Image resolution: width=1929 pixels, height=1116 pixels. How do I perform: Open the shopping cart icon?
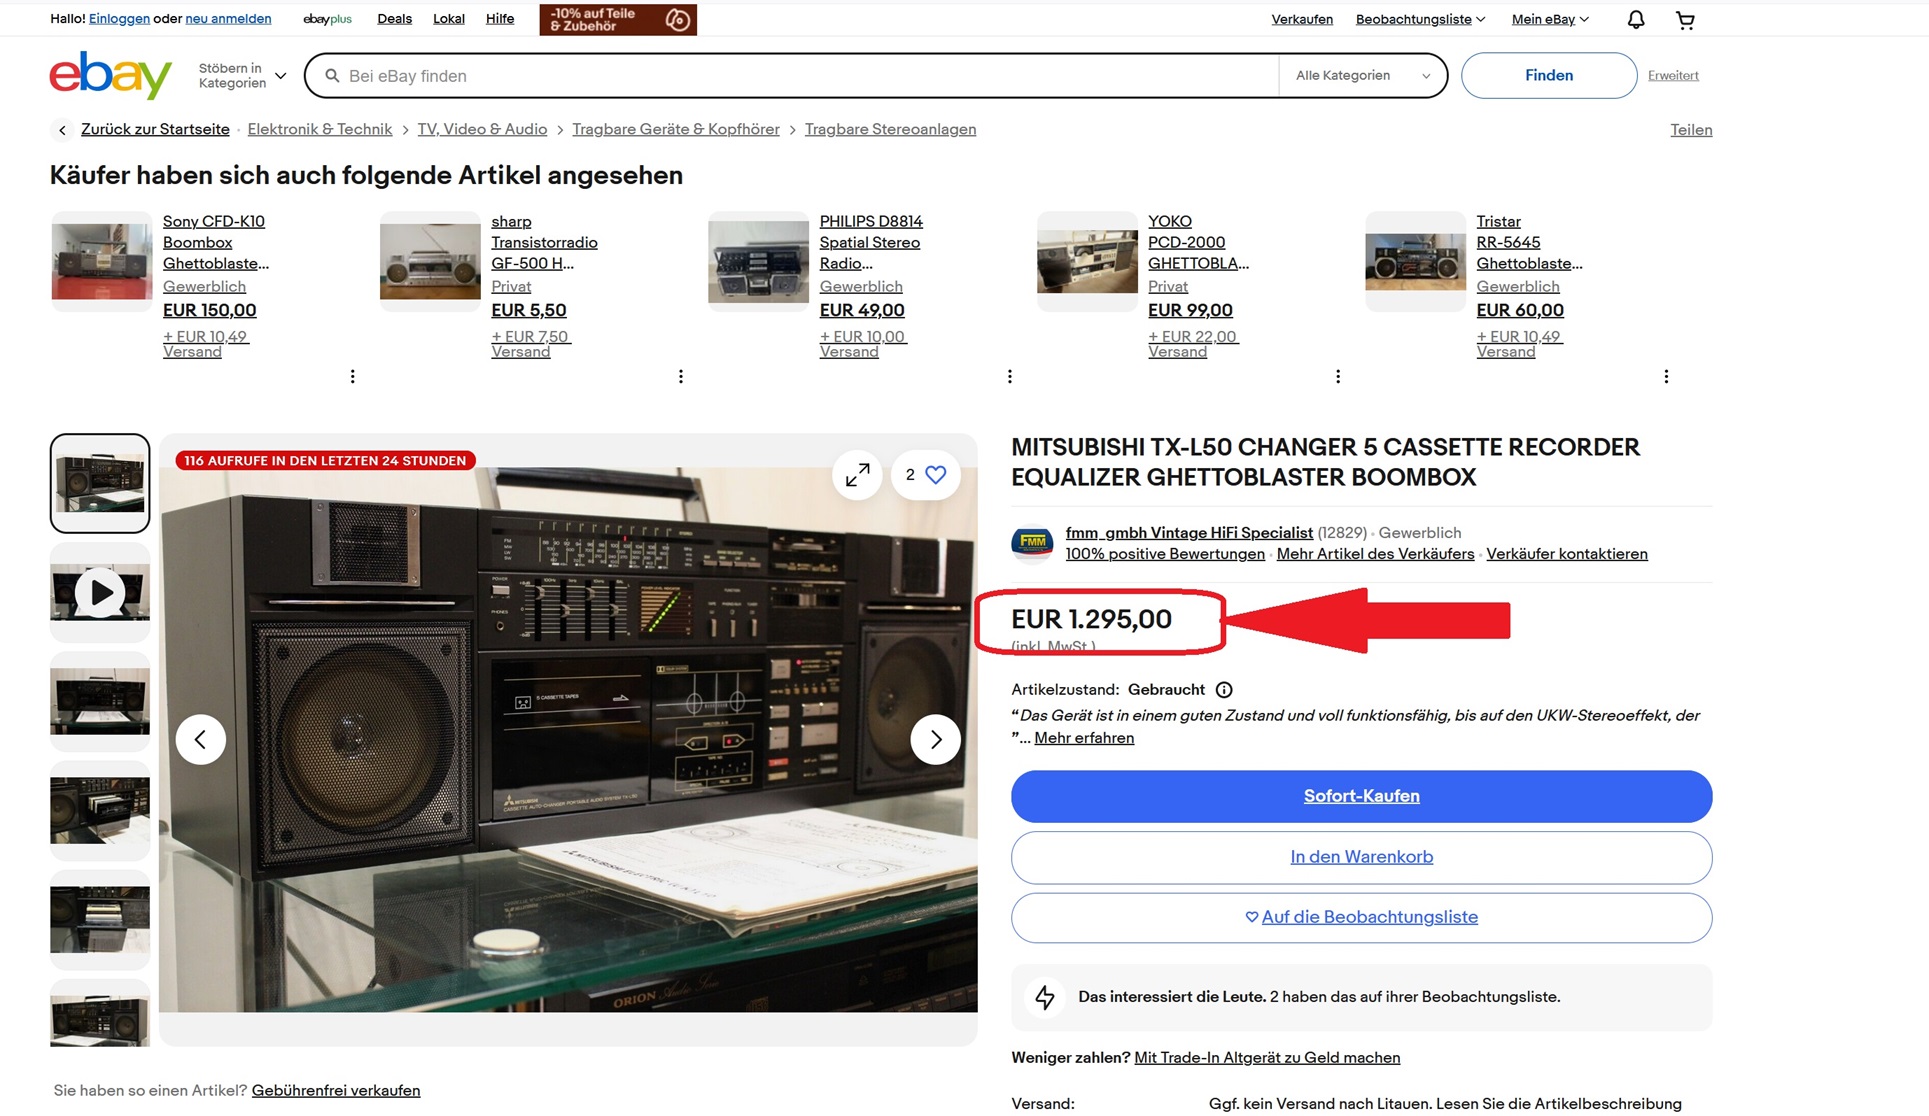click(x=1685, y=19)
